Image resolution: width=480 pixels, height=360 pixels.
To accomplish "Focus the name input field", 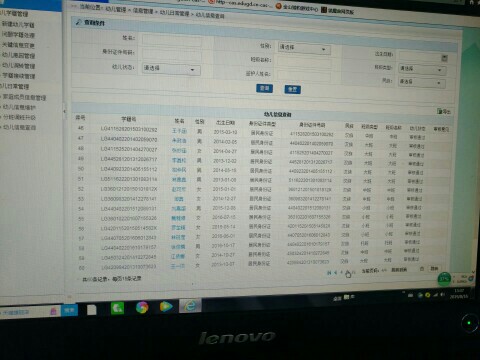I will [x=172, y=40].
